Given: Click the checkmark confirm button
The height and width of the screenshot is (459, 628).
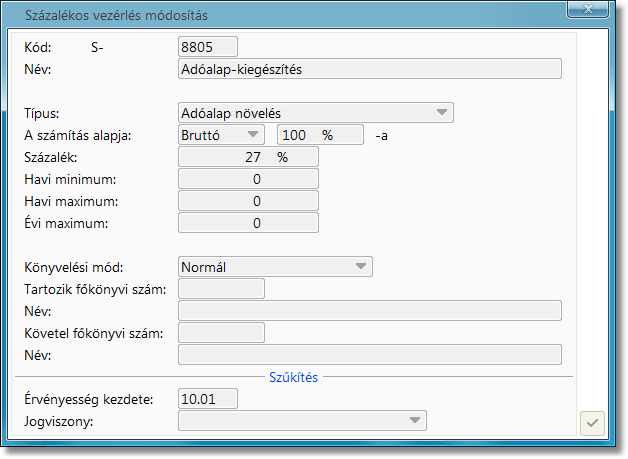Looking at the screenshot, I should point(593,424).
